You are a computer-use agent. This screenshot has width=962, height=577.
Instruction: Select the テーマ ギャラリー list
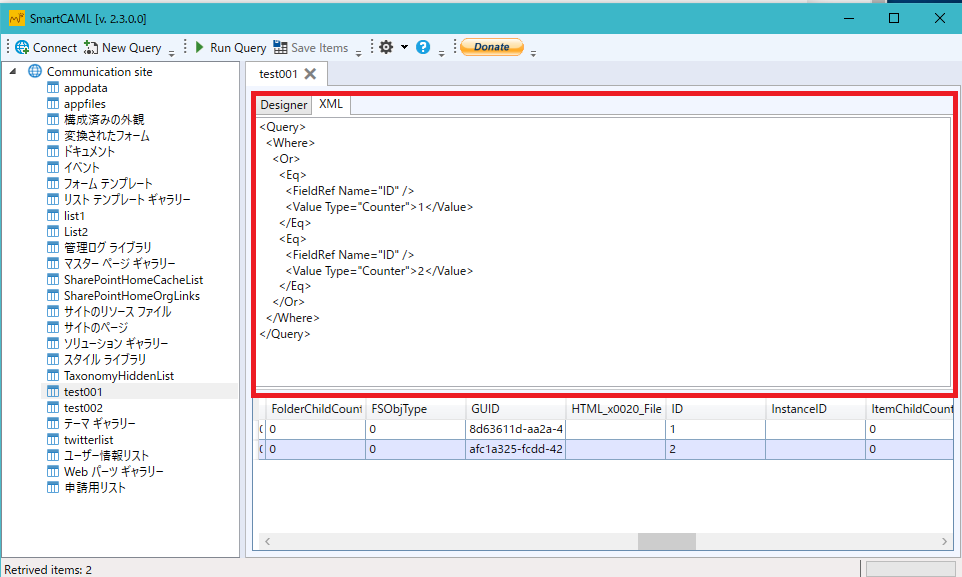click(100, 424)
